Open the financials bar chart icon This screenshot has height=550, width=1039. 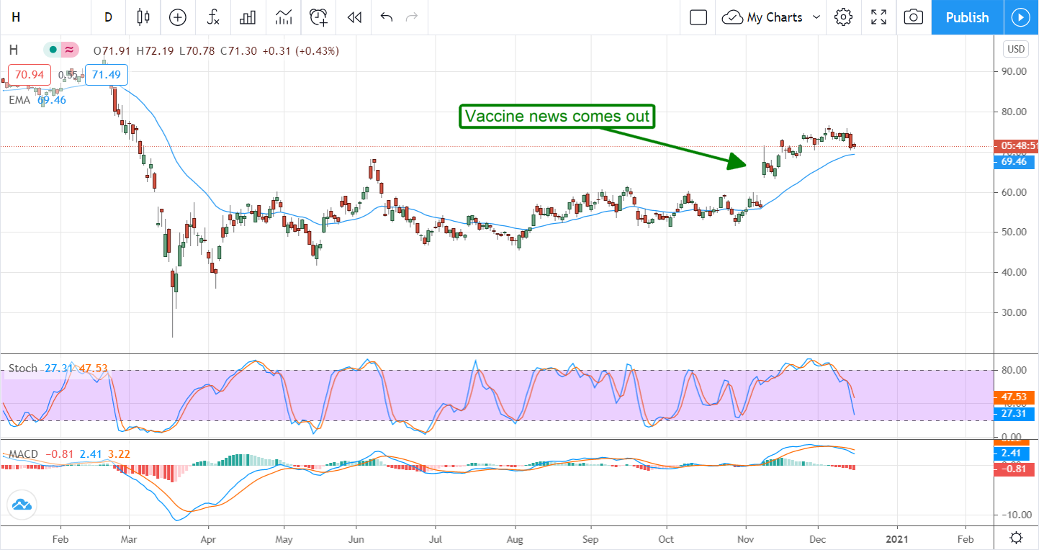click(248, 17)
